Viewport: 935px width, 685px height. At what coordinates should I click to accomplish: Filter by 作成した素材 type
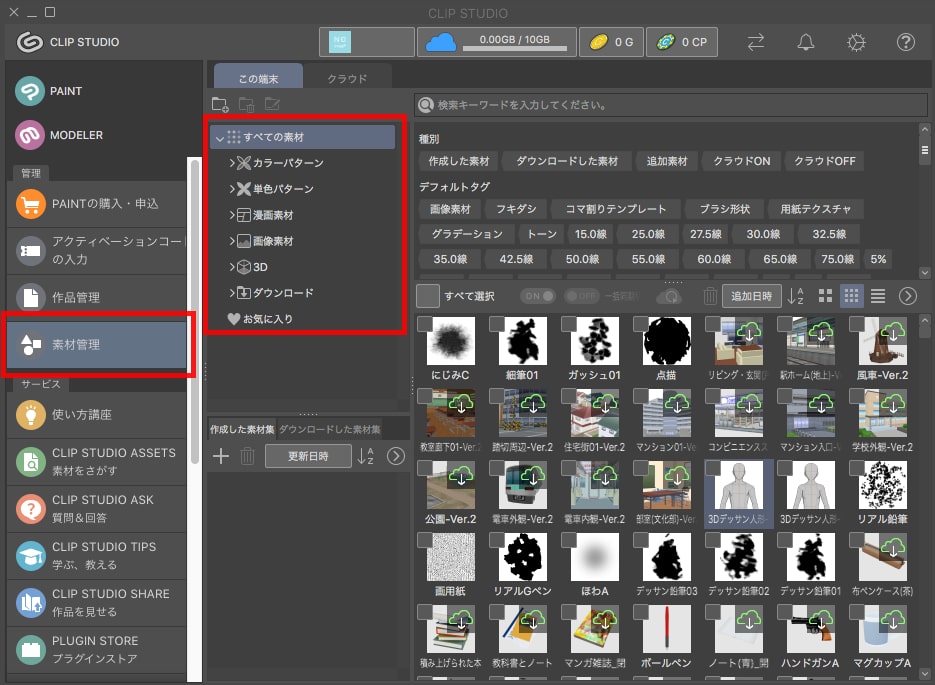pos(459,161)
